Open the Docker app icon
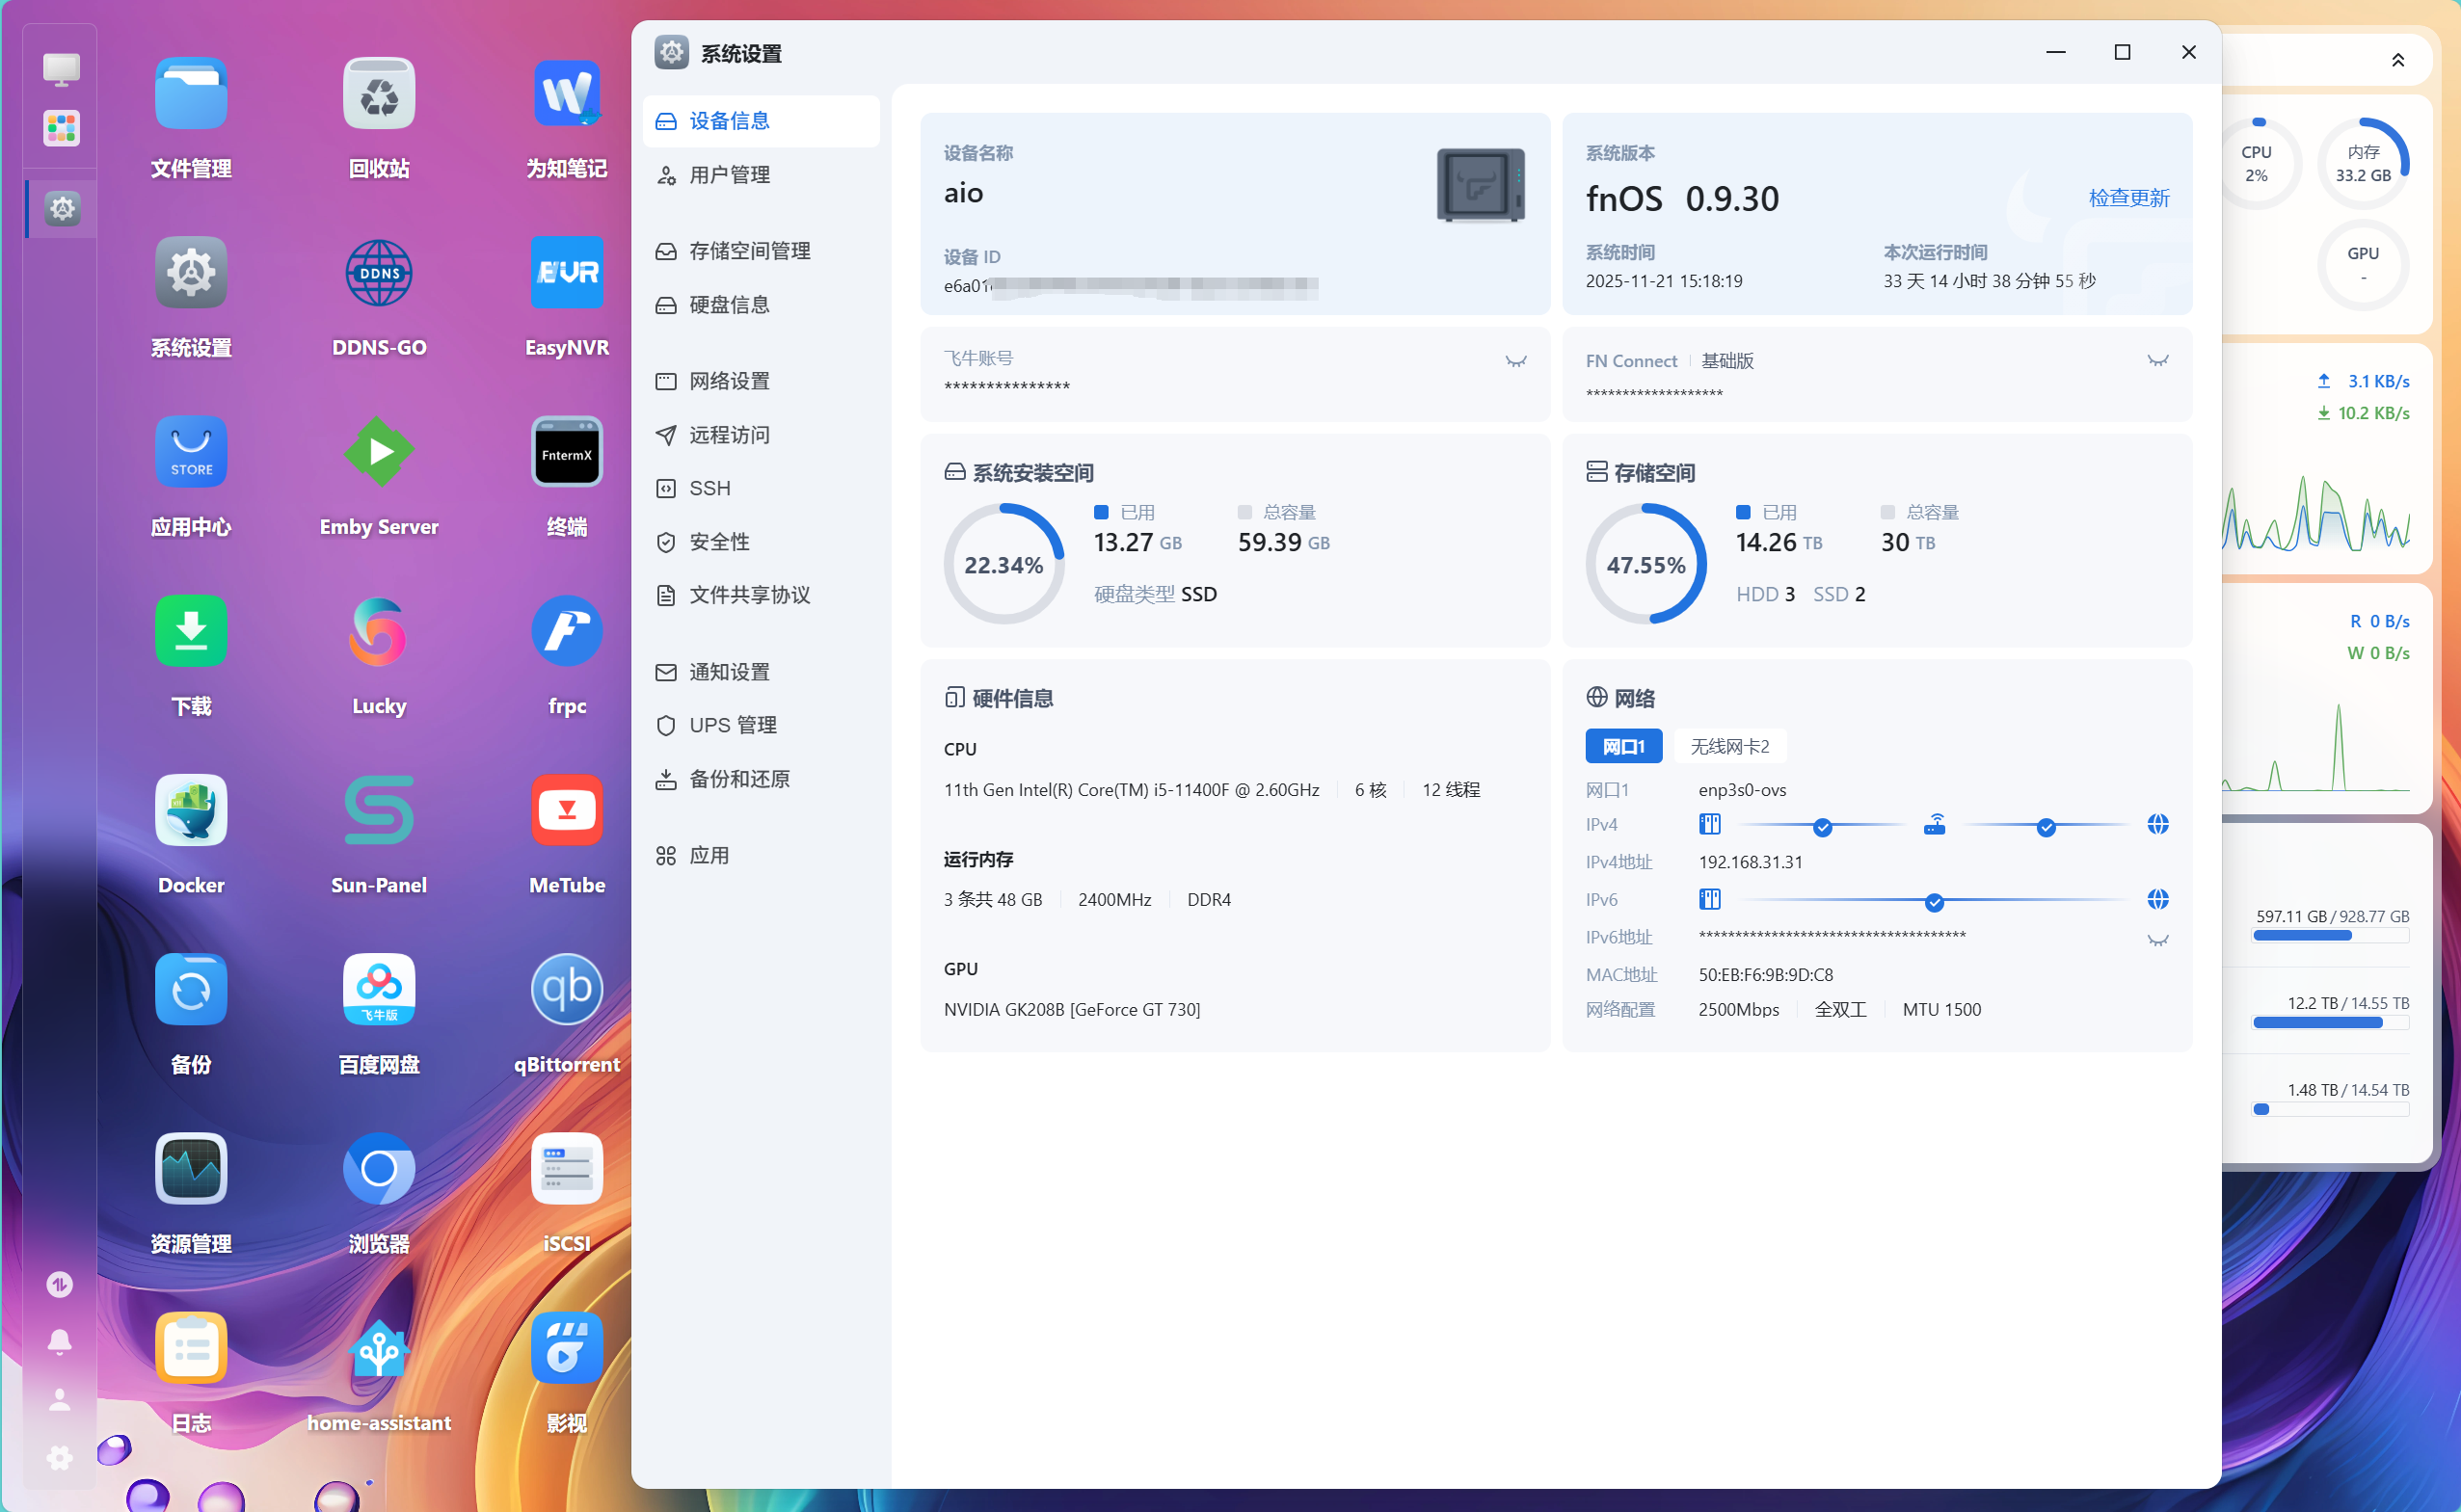 point(191,810)
